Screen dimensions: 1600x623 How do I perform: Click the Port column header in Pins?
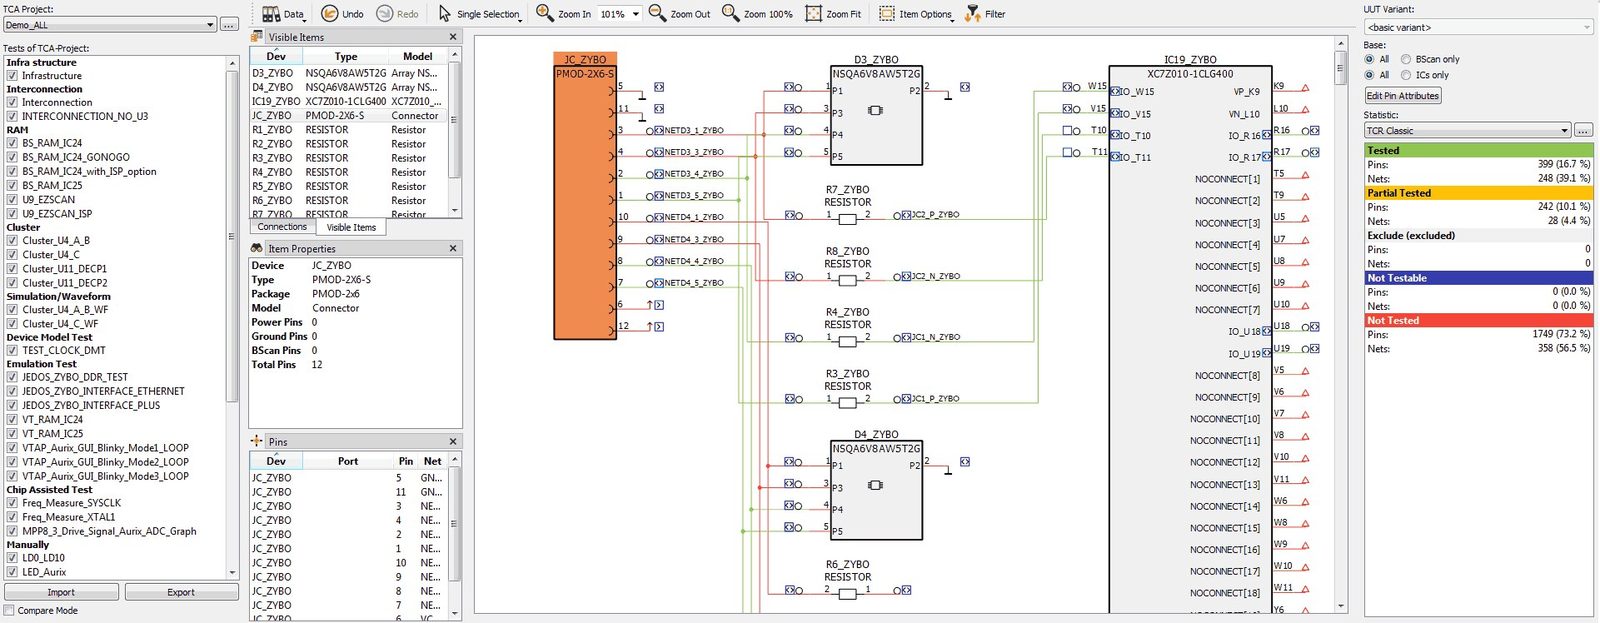(x=348, y=462)
